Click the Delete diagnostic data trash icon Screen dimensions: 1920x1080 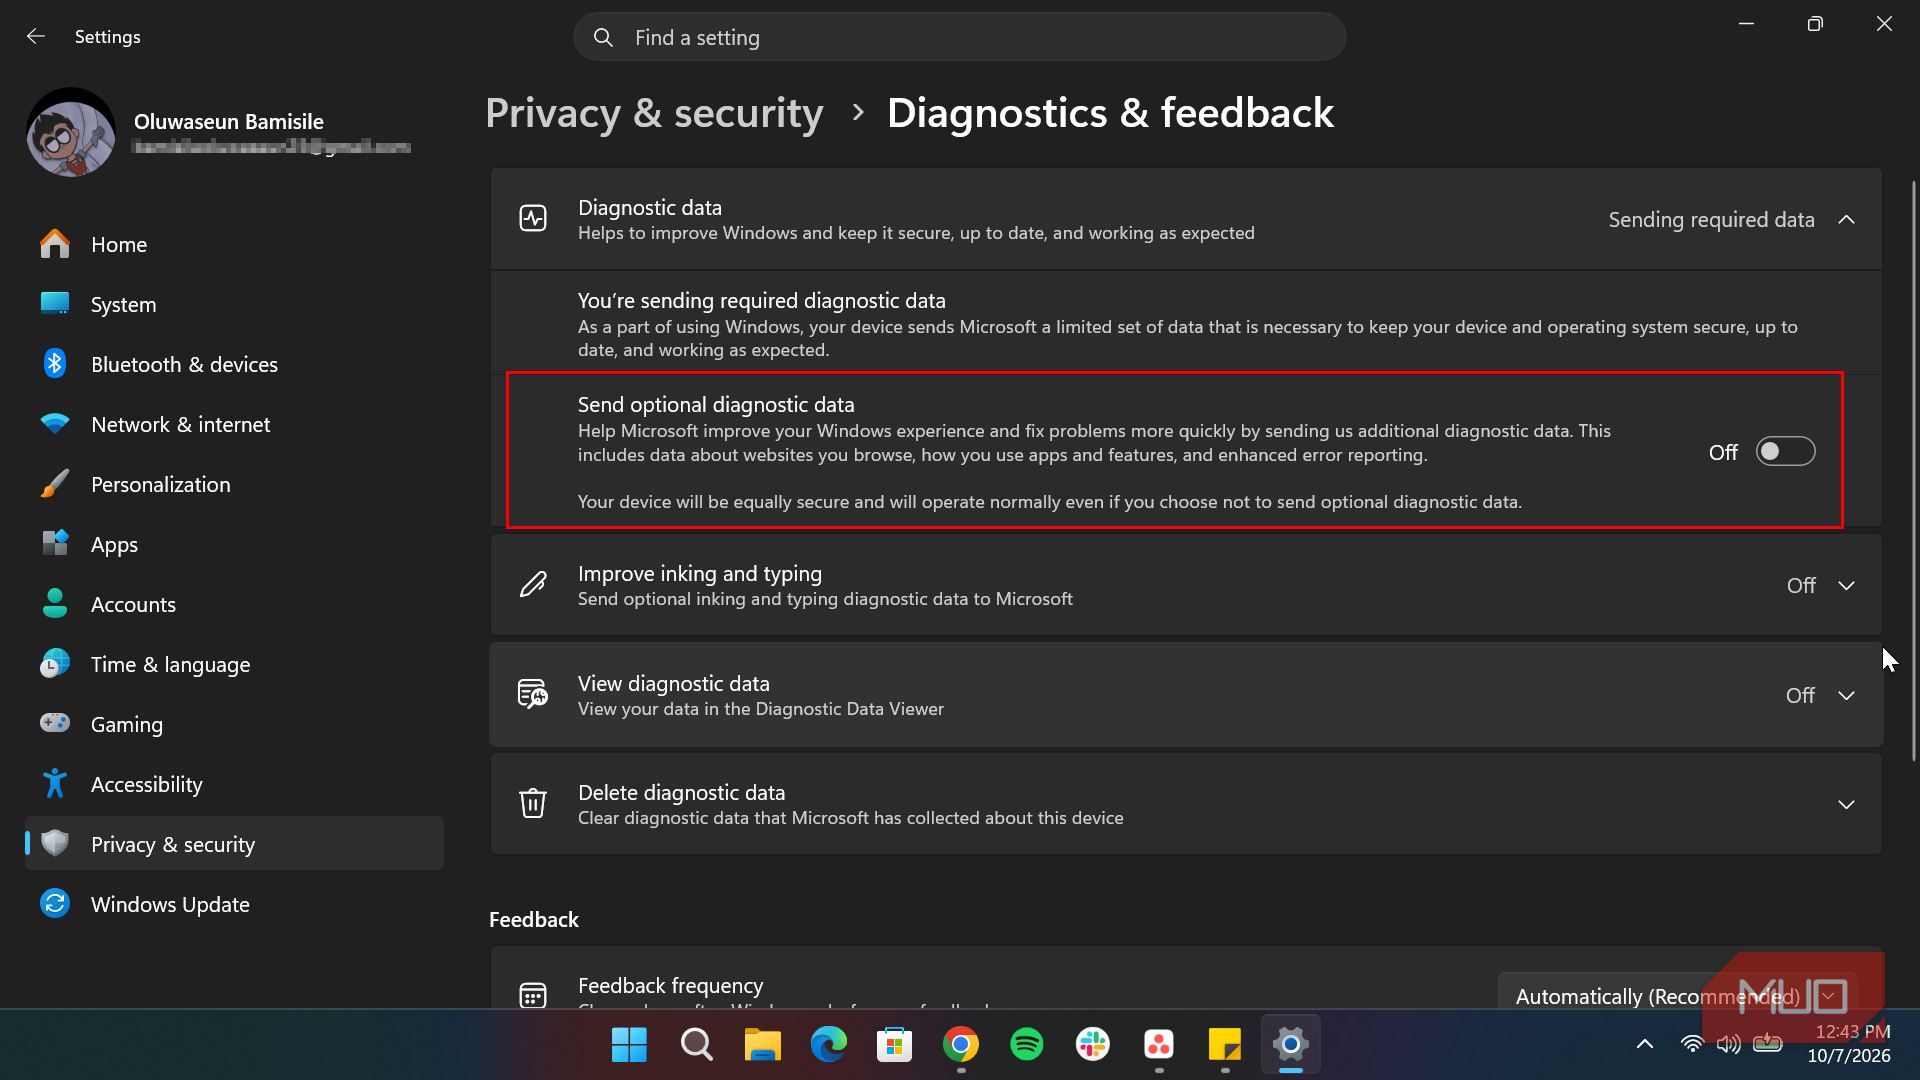533,804
